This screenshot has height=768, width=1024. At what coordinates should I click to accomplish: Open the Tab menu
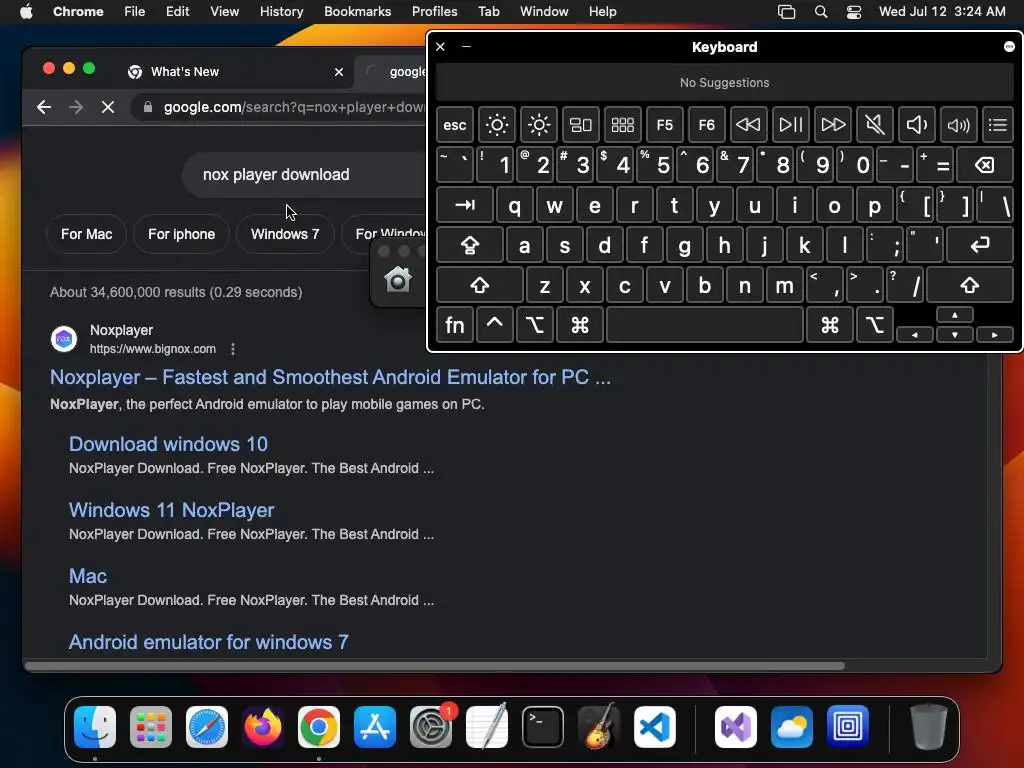488,12
